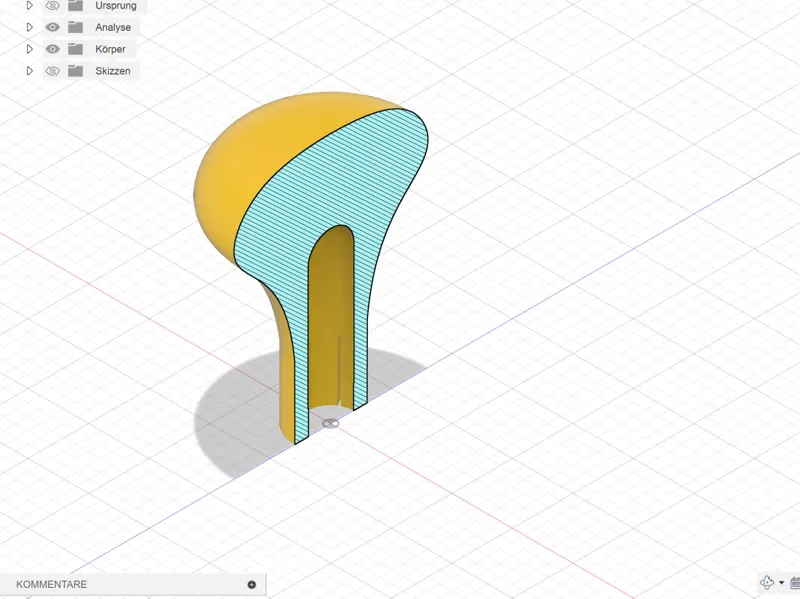Expand the Ursprung folder
The height and width of the screenshot is (599, 800).
click(30, 6)
